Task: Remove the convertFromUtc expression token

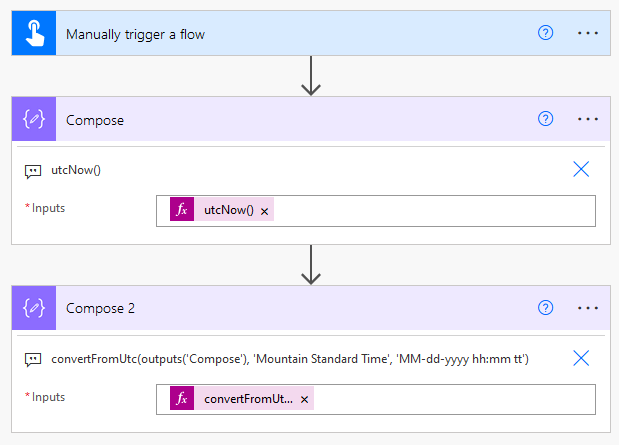Action: [x=303, y=400]
